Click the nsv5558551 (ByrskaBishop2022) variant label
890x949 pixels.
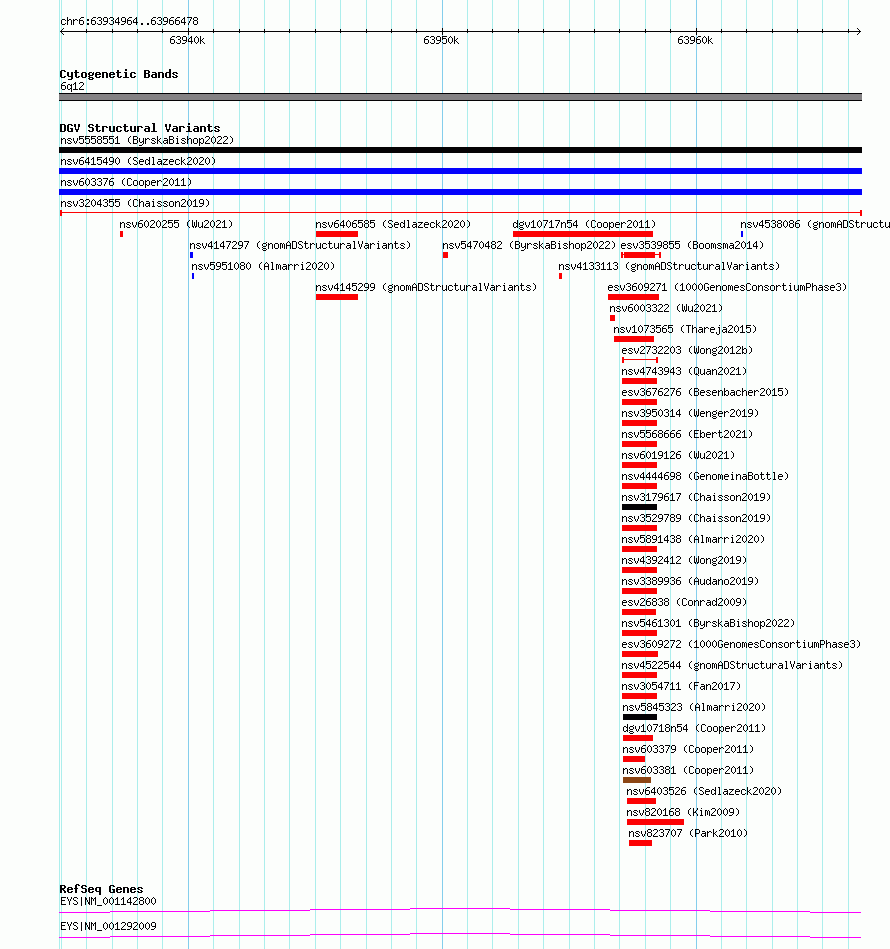147,140
